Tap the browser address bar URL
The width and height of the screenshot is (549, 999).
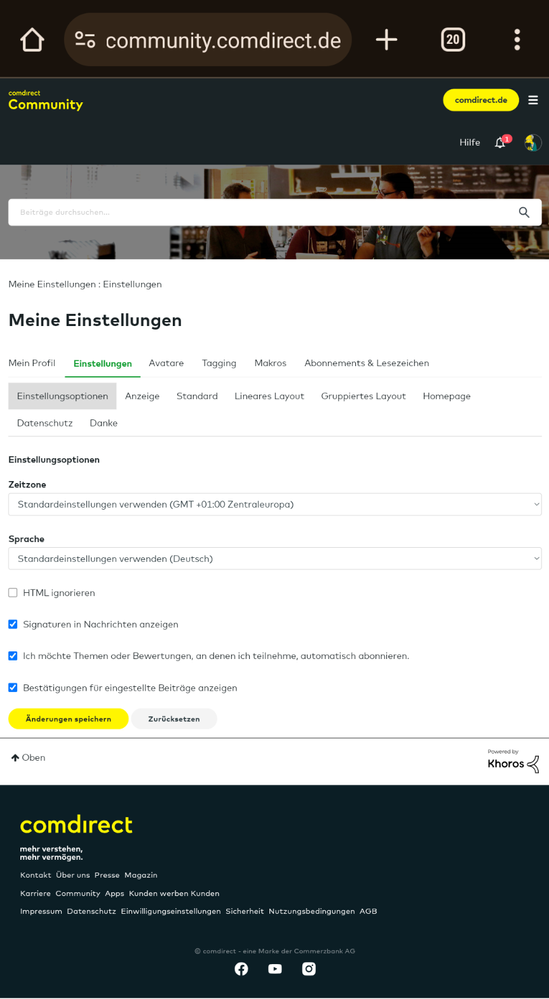pos(223,40)
